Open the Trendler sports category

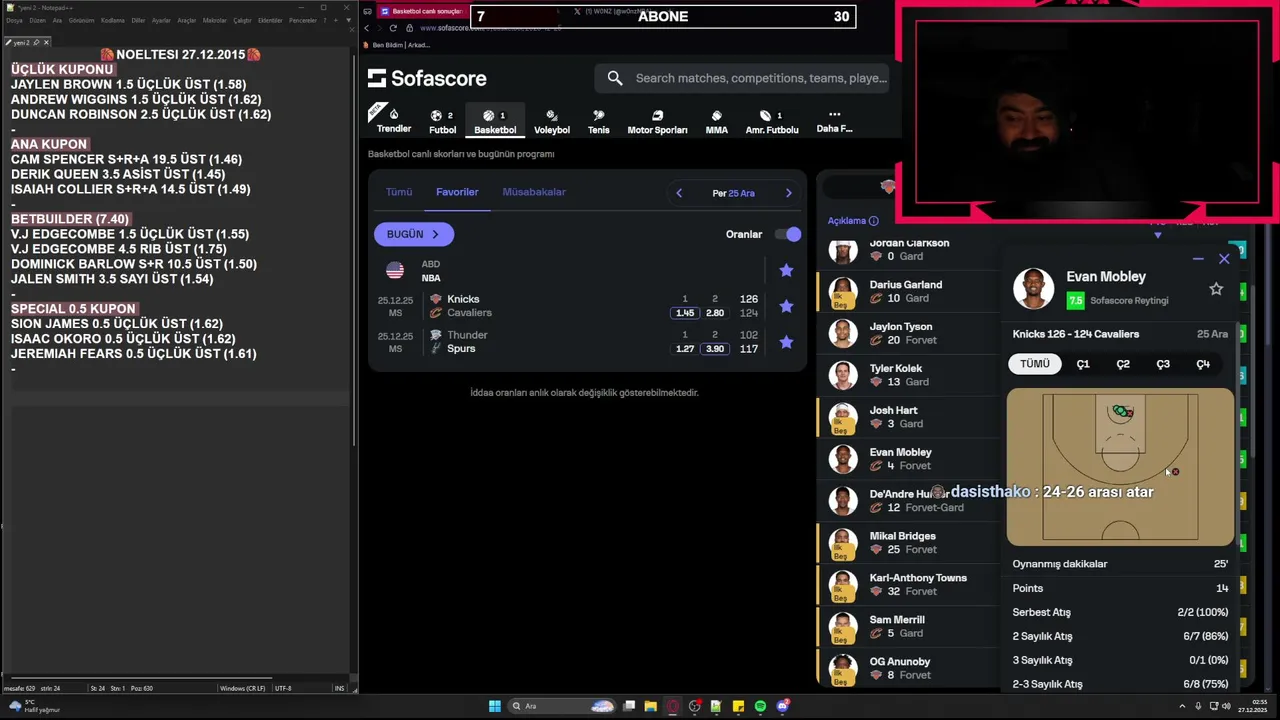point(394,121)
